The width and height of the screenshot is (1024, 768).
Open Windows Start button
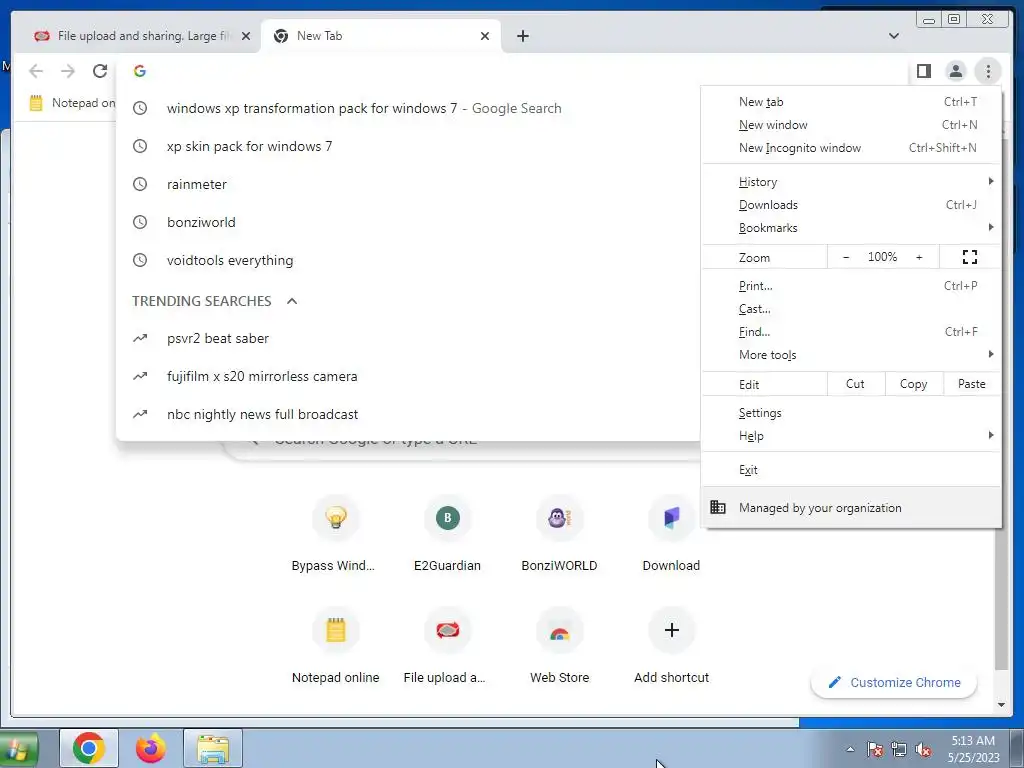(x=18, y=749)
